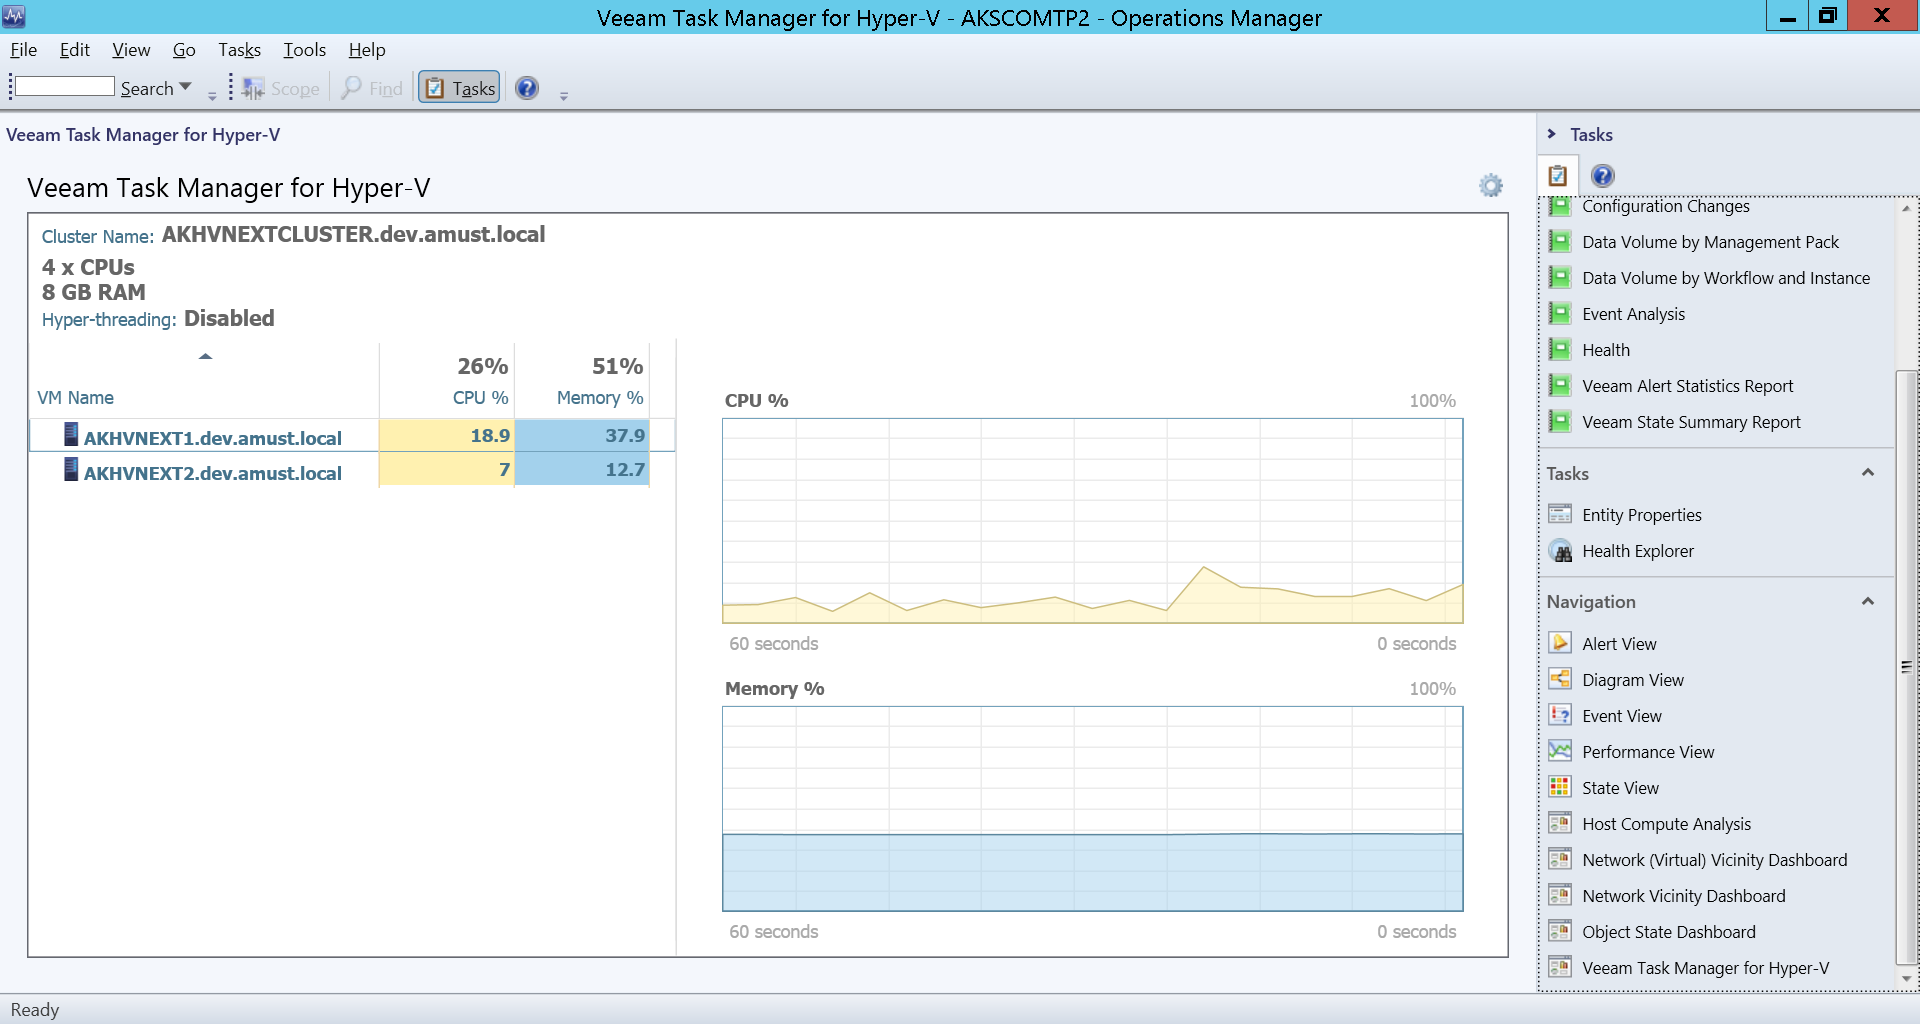This screenshot has width=1920, height=1024.
Task: Click the Tasks pane scroll down arrow
Action: coord(1906,979)
